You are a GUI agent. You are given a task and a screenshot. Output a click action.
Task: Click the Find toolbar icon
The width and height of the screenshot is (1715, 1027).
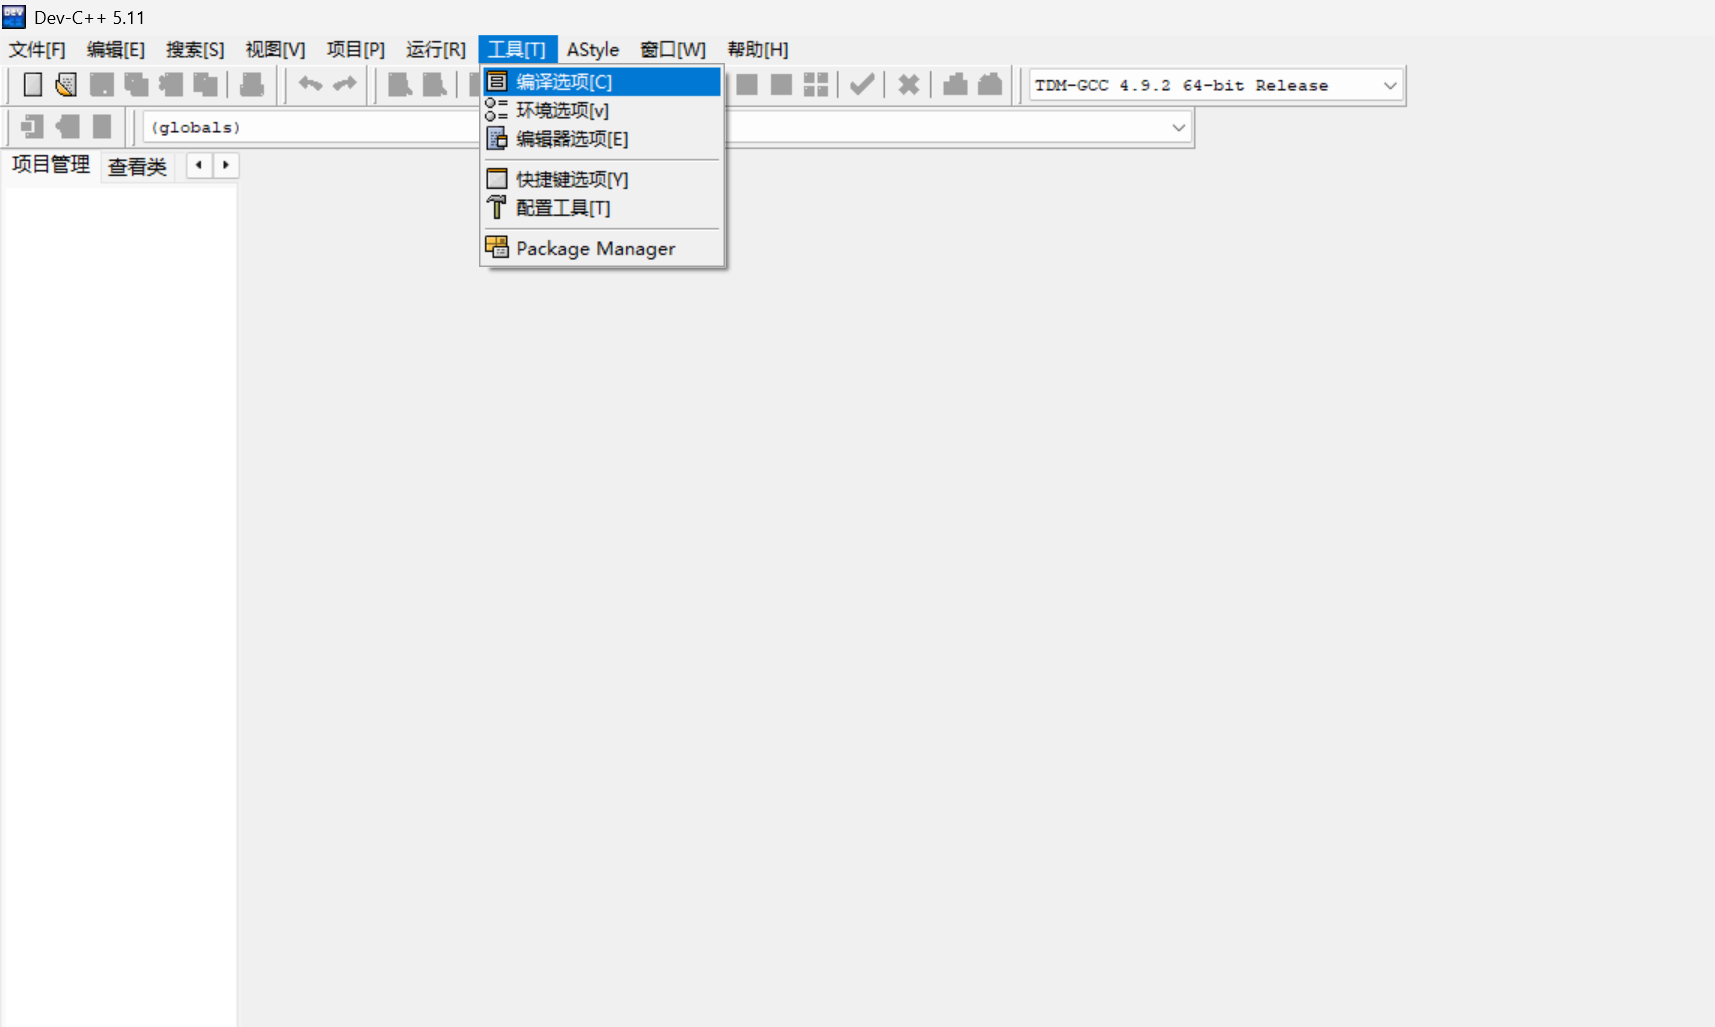400,85
